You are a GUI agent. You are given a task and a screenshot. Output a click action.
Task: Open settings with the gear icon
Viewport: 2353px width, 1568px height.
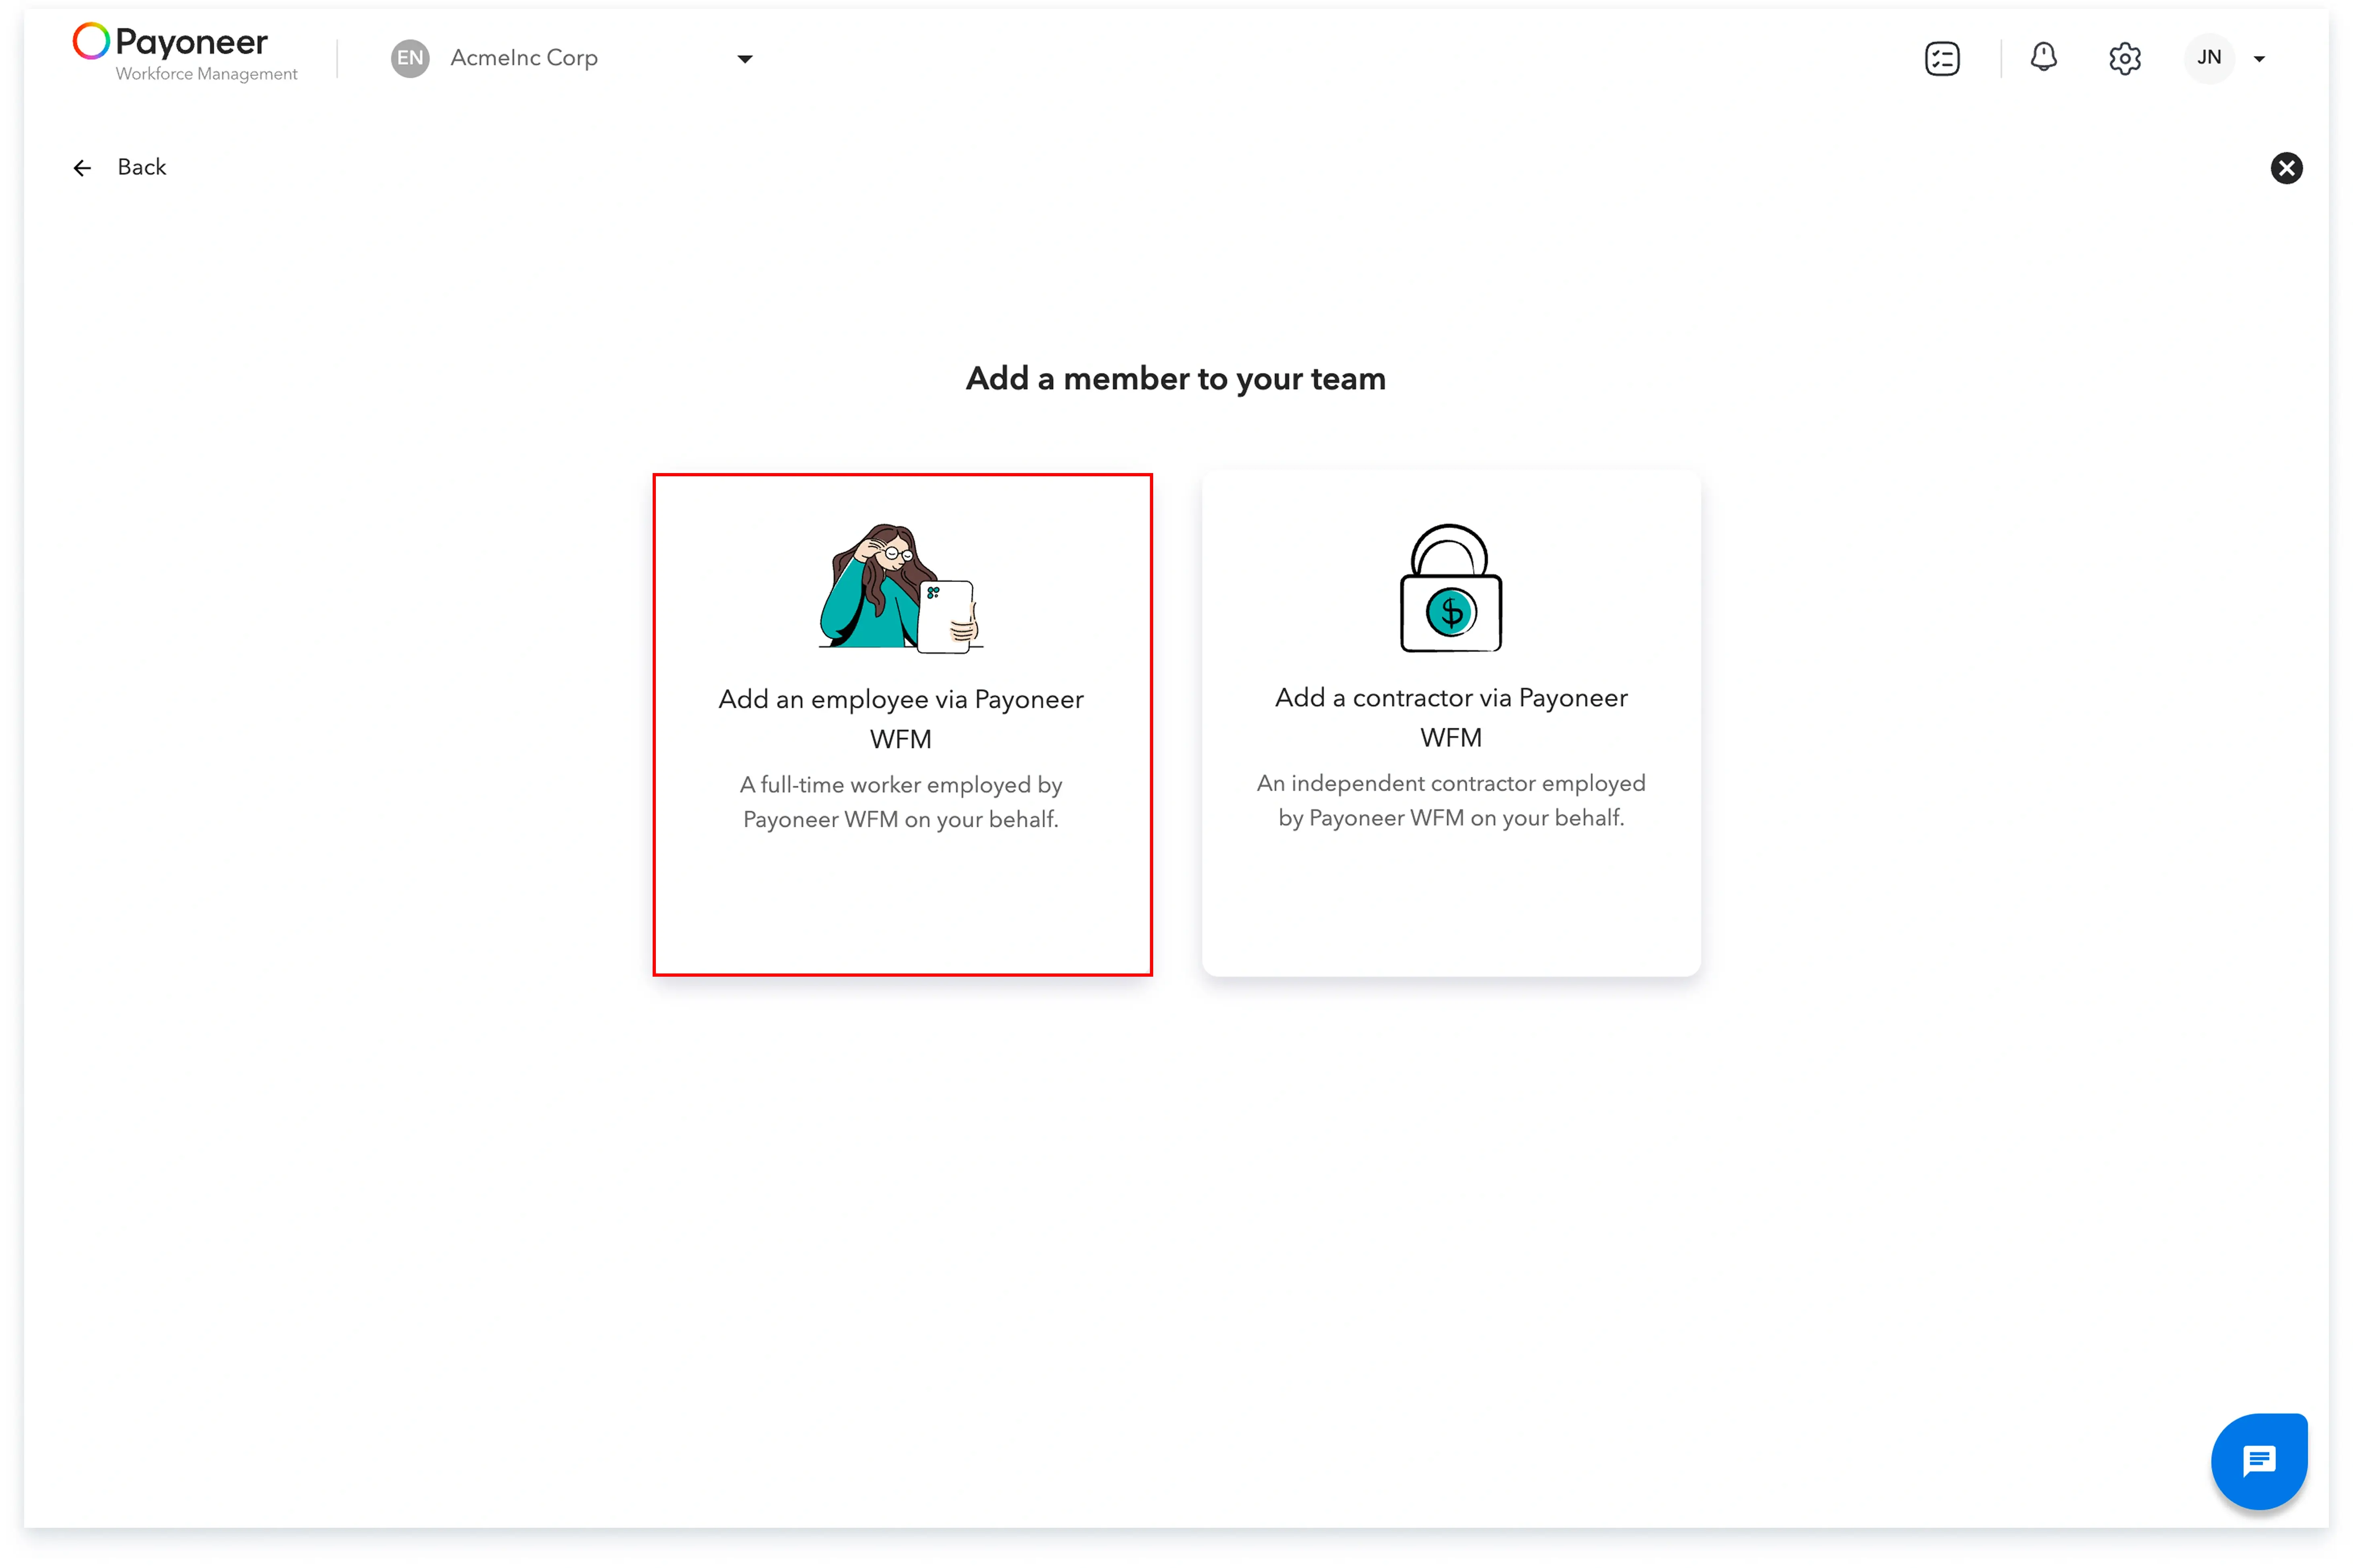[2124, 58]
